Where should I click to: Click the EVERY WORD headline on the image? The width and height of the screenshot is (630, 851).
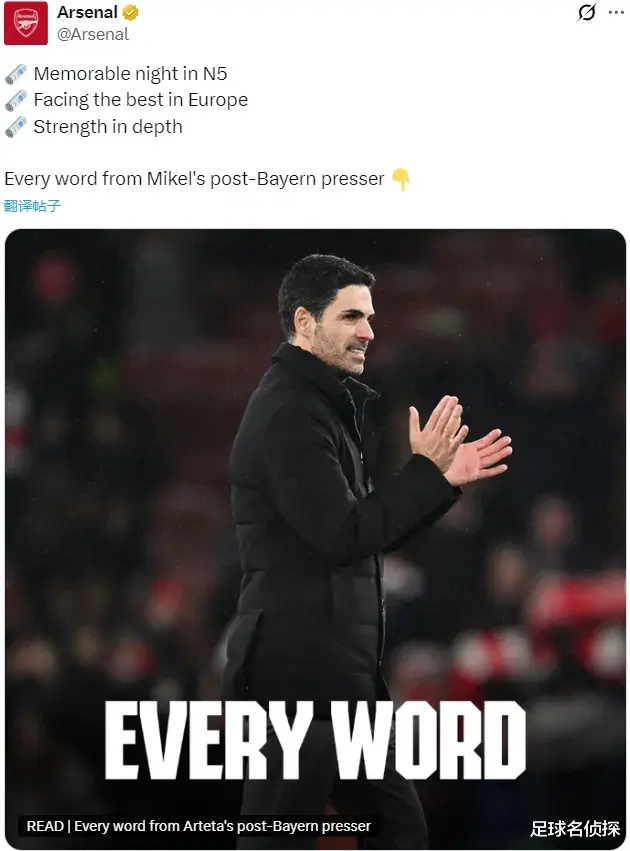point(315,740)
